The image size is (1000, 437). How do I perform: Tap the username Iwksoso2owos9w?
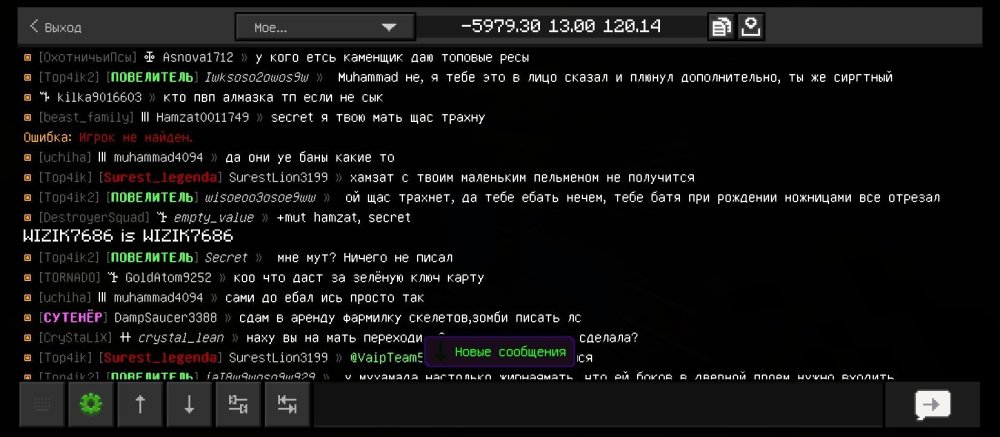(256, 78)
